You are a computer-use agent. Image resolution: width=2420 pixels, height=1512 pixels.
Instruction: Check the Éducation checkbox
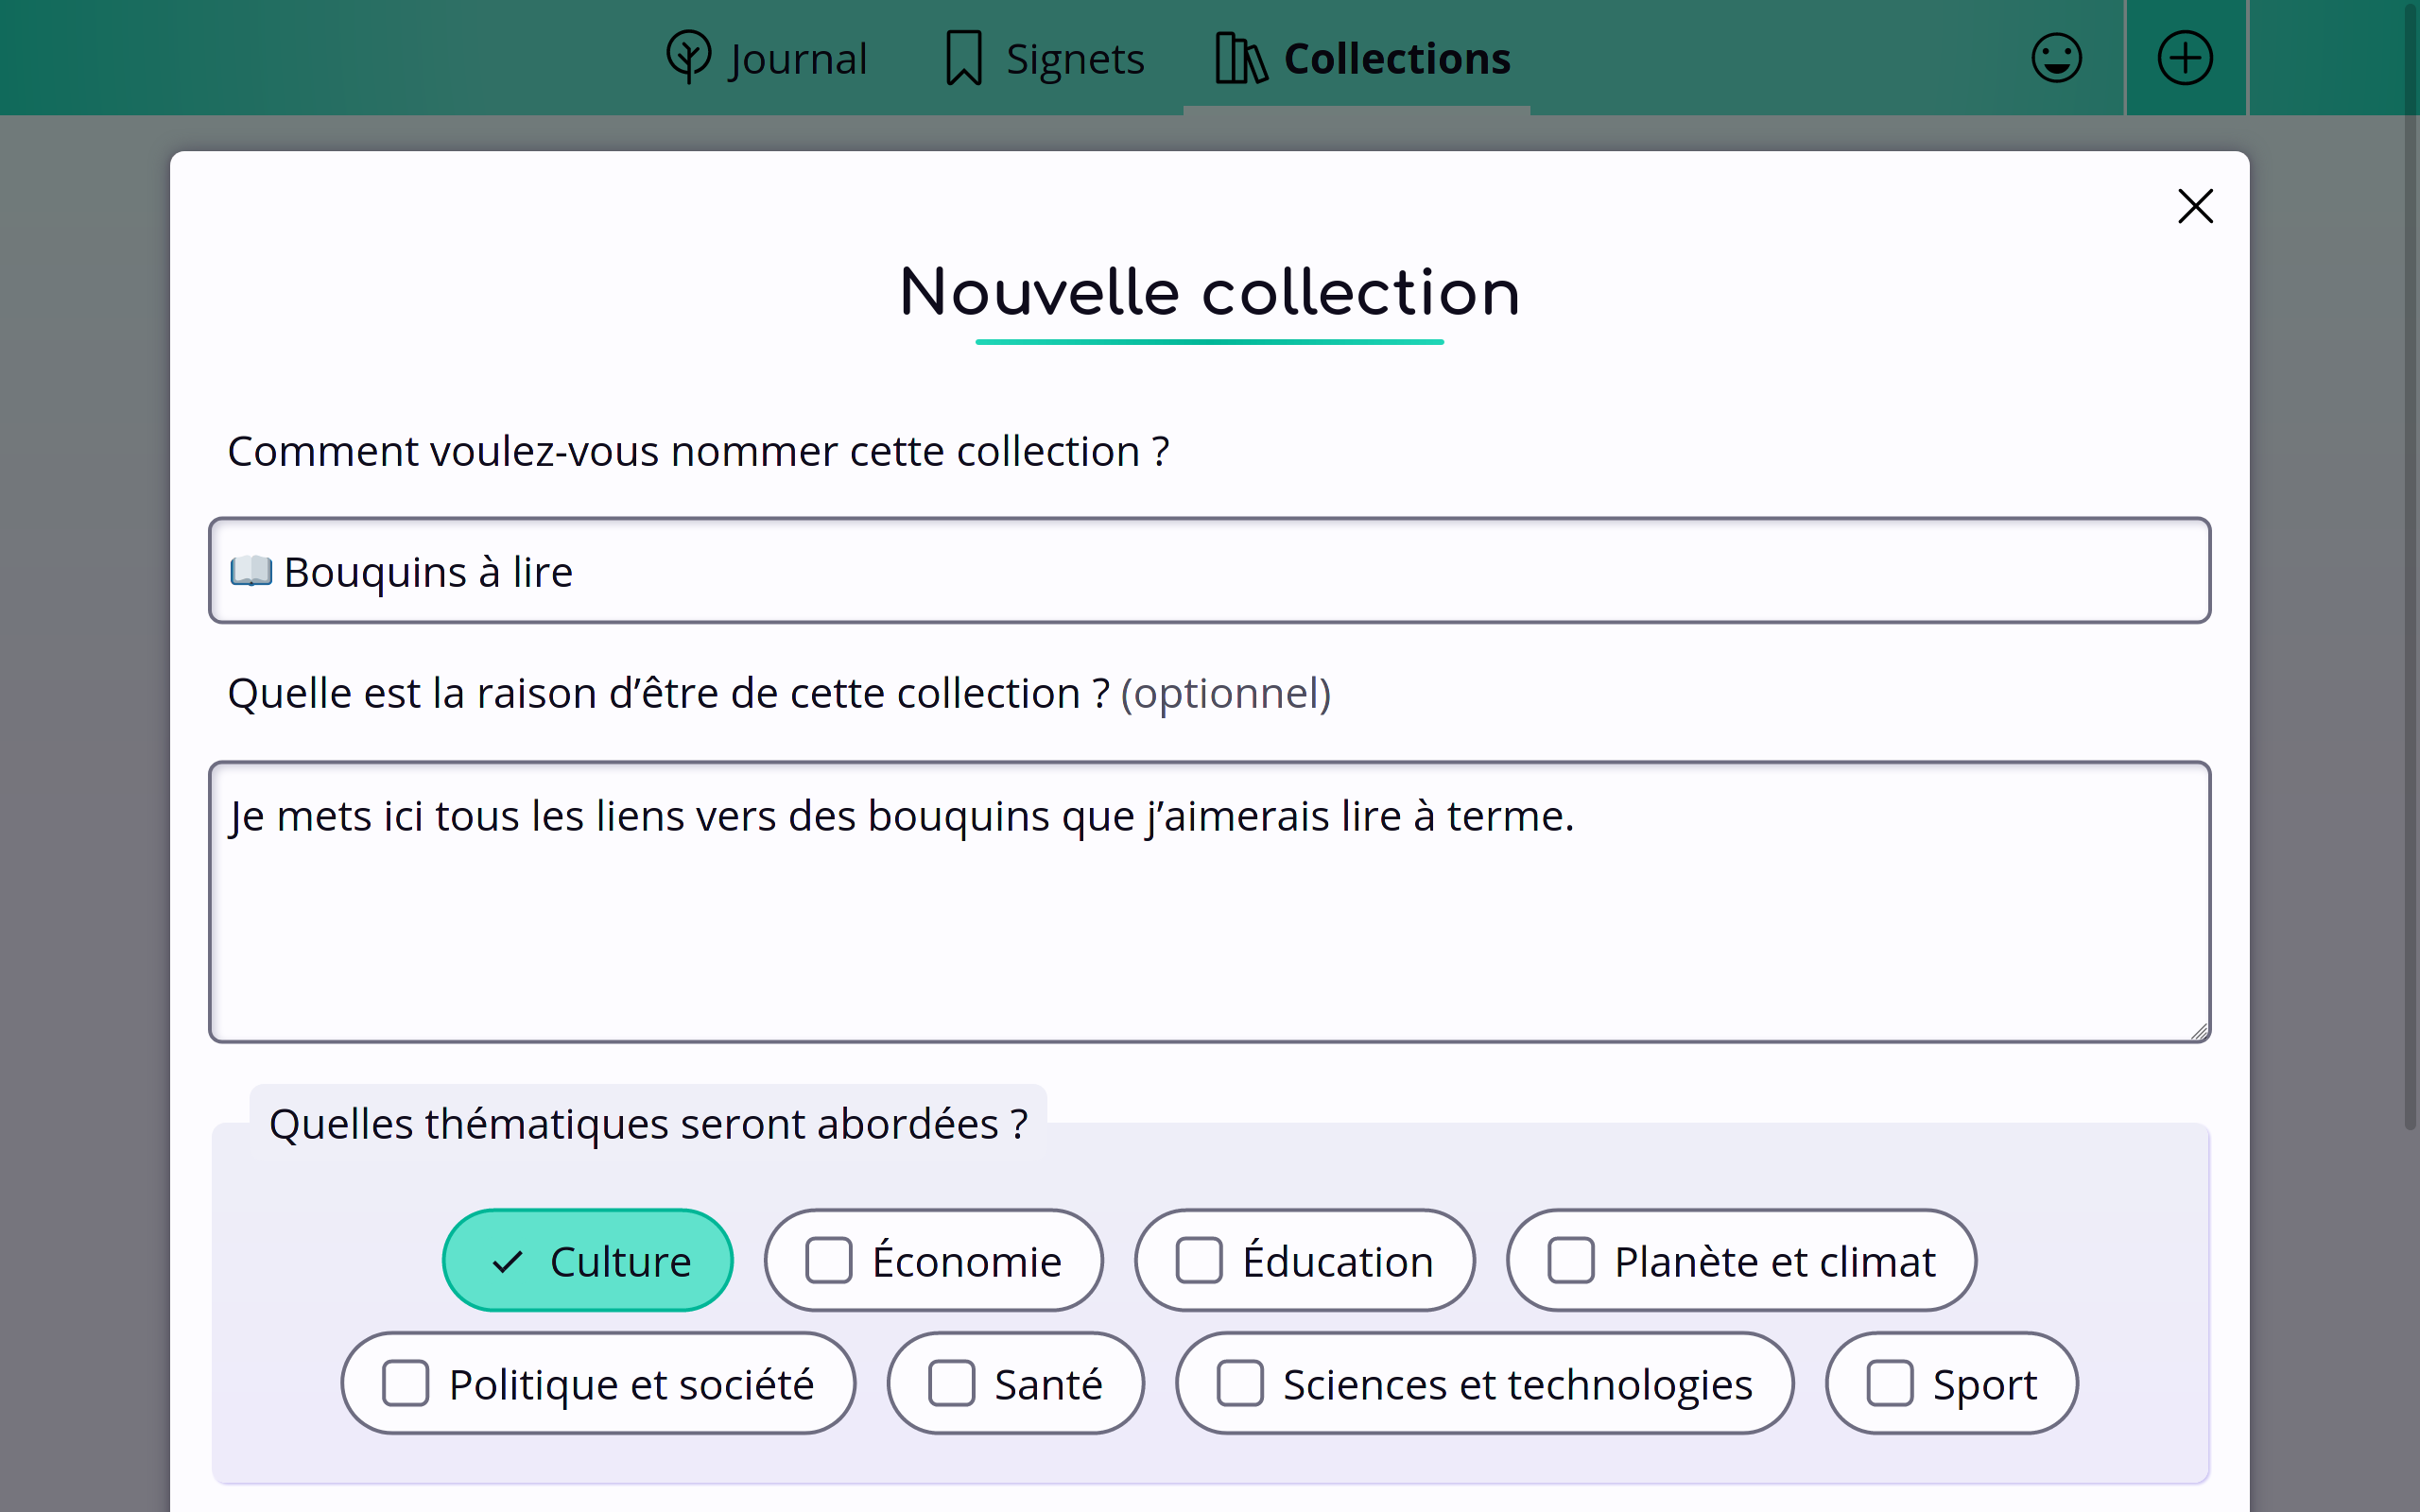(1199, 1260)
